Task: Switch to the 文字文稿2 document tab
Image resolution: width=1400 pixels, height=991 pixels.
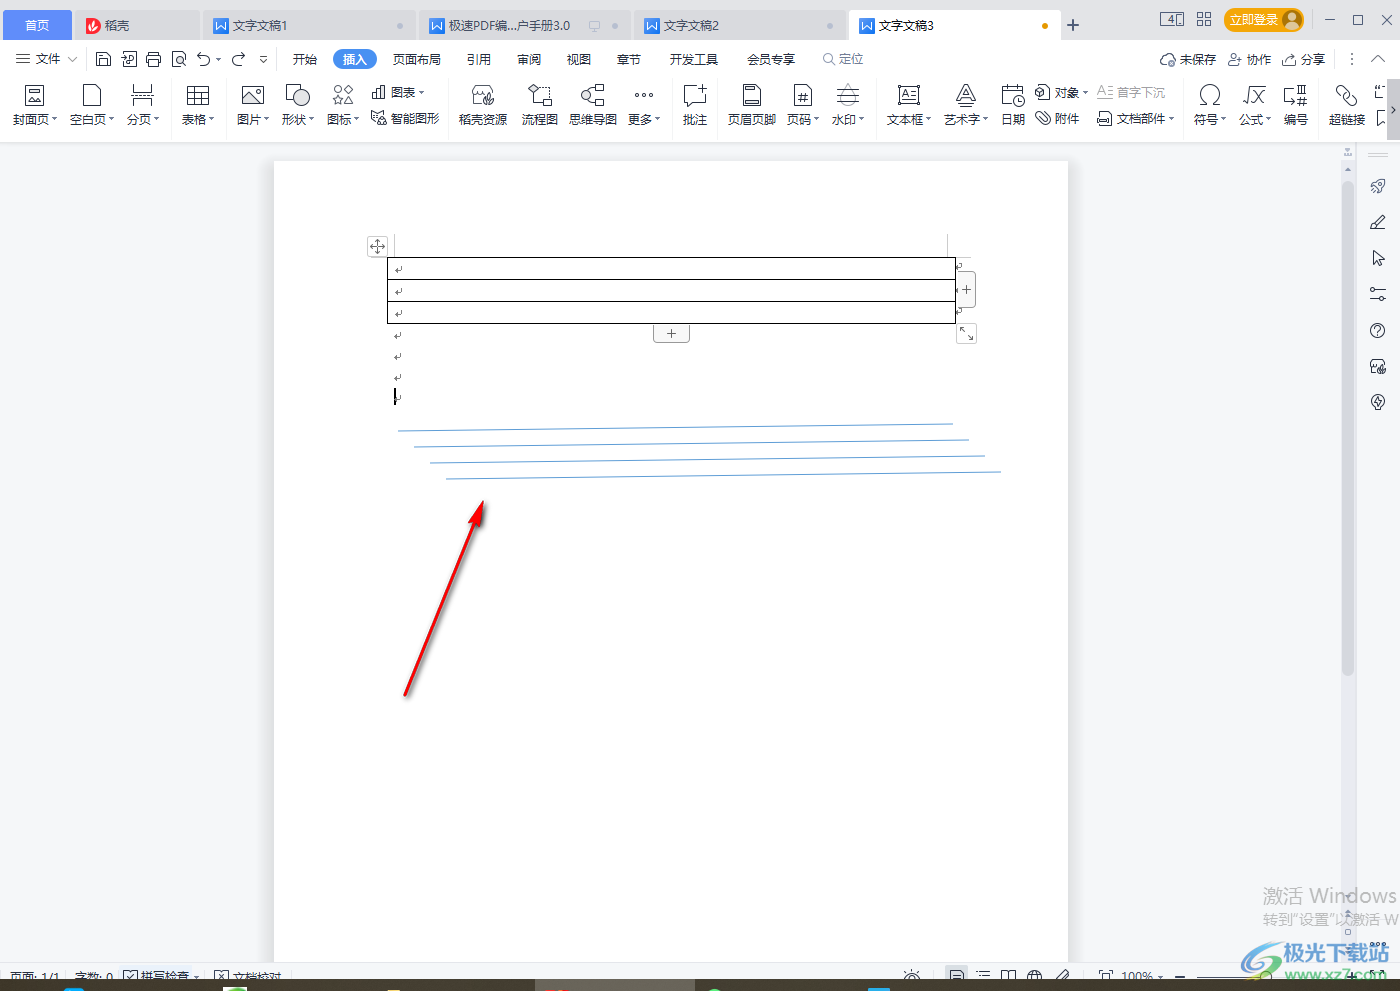Action: pos(739,25)
